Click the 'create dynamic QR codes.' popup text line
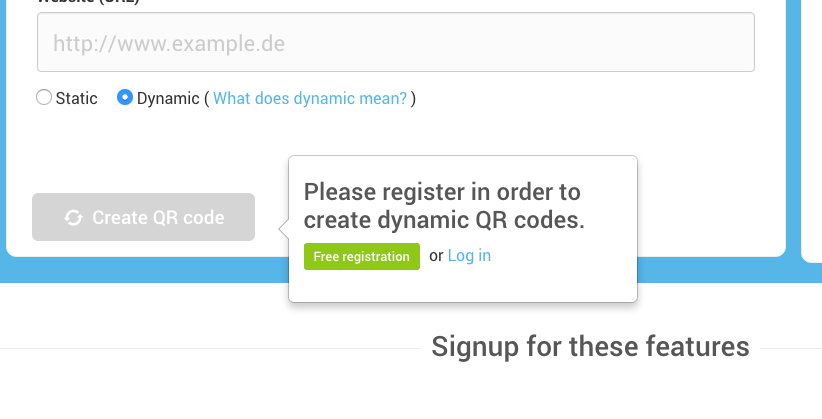Image resolution: width=822 pixels, height=419 pixels. [443, 220]
